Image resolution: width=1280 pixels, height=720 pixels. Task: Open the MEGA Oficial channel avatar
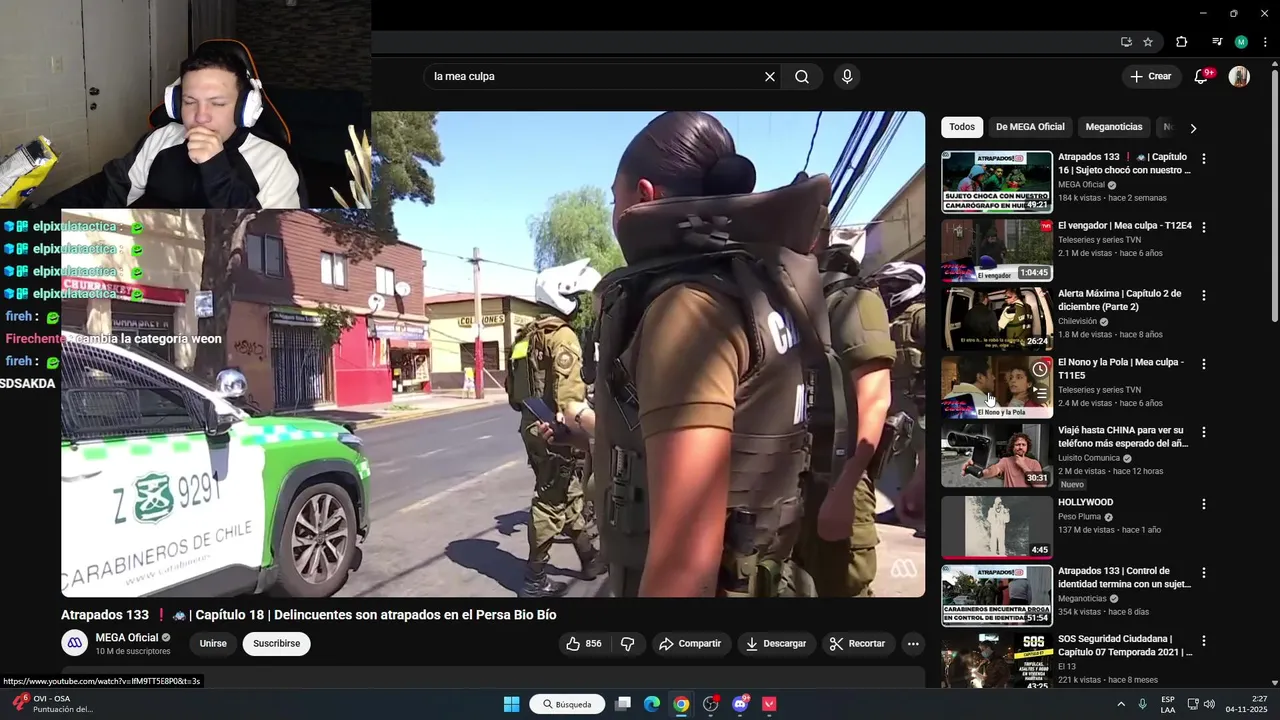click(x=75, y=643)
